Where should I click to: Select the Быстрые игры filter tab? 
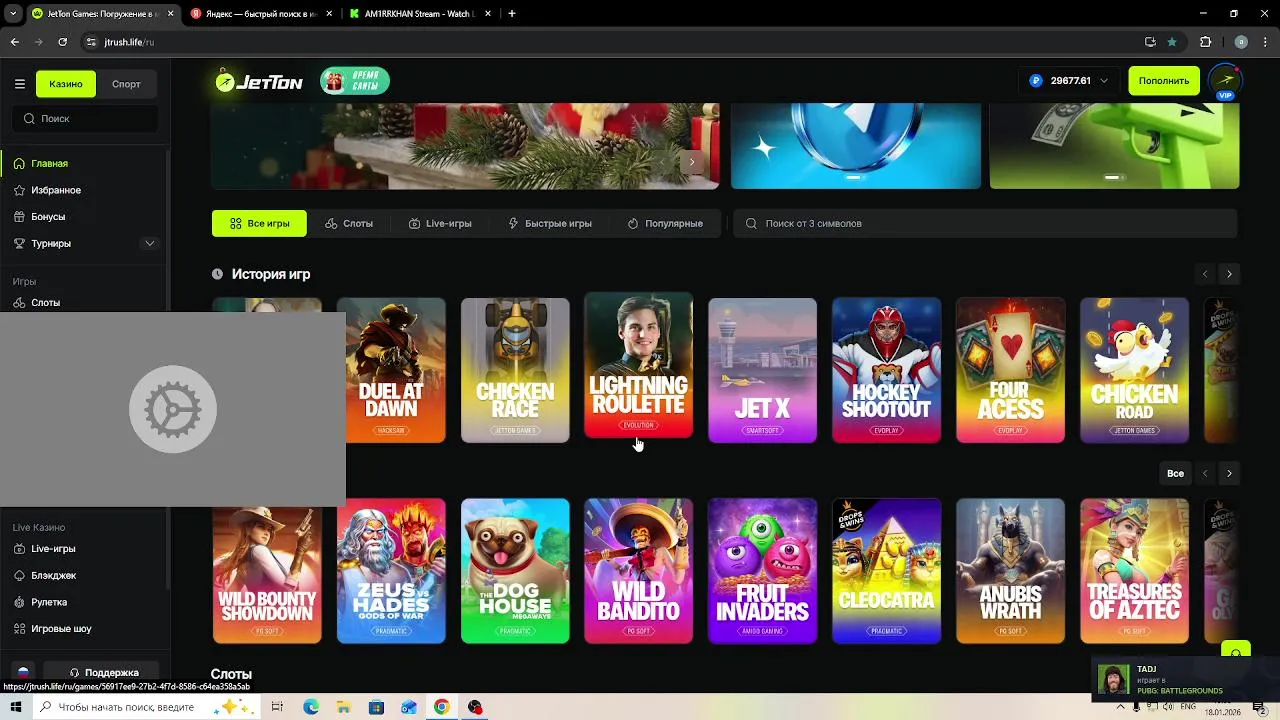point(550,223)
